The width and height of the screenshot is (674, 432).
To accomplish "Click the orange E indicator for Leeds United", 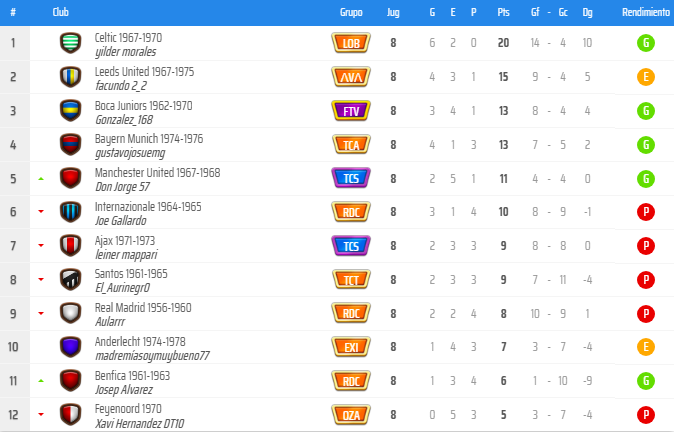I will coord(646,77).
